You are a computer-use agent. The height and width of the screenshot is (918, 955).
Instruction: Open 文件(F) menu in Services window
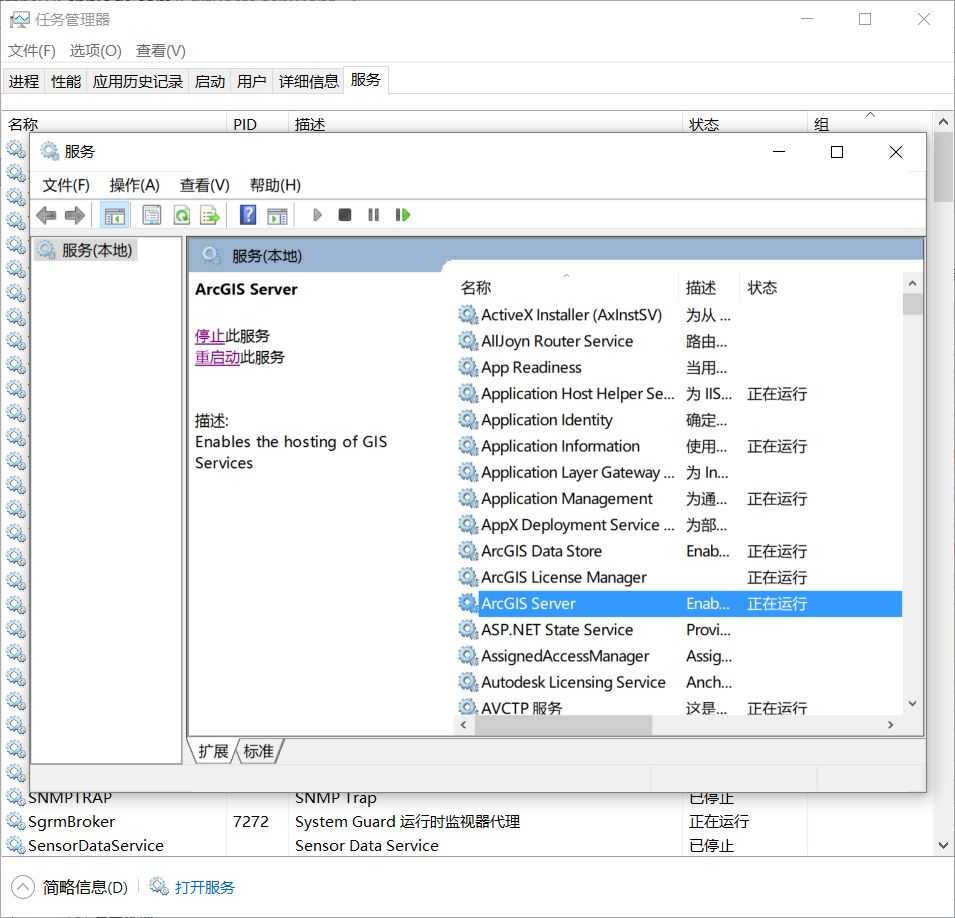tap(66, 185)
